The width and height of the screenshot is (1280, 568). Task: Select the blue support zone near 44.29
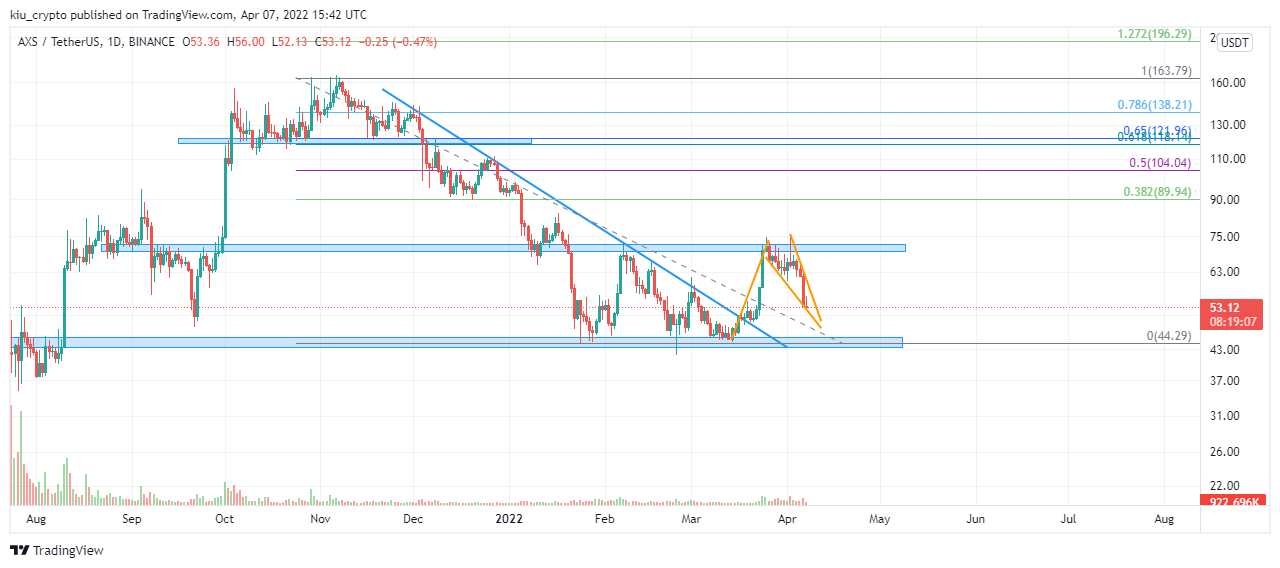(x=456, y=342)
